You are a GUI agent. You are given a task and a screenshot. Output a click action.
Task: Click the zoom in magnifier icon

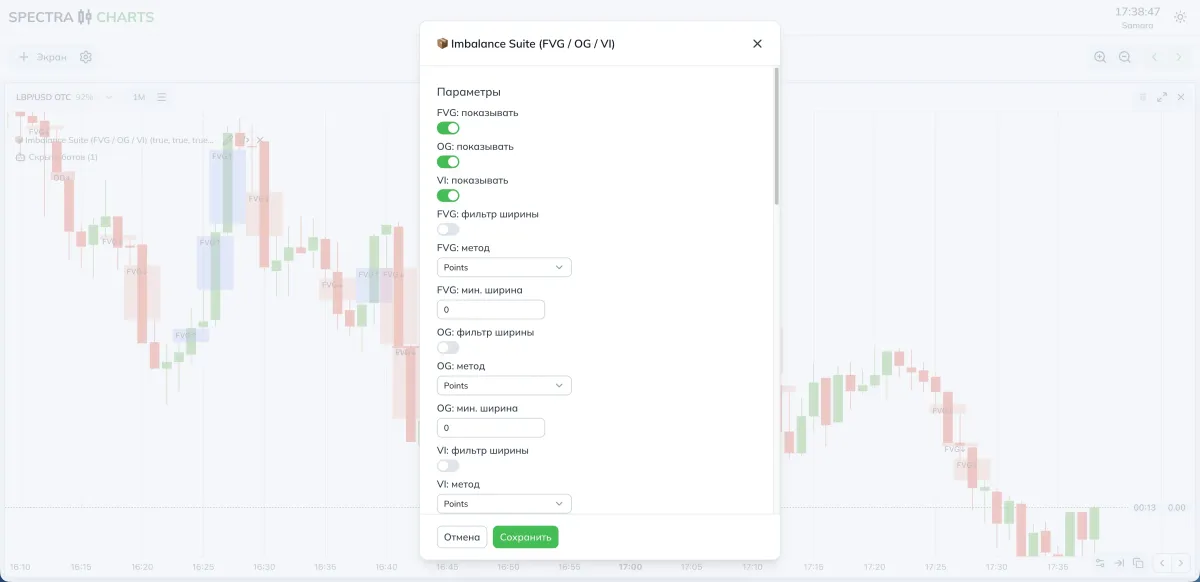(x=1100, y=56)
